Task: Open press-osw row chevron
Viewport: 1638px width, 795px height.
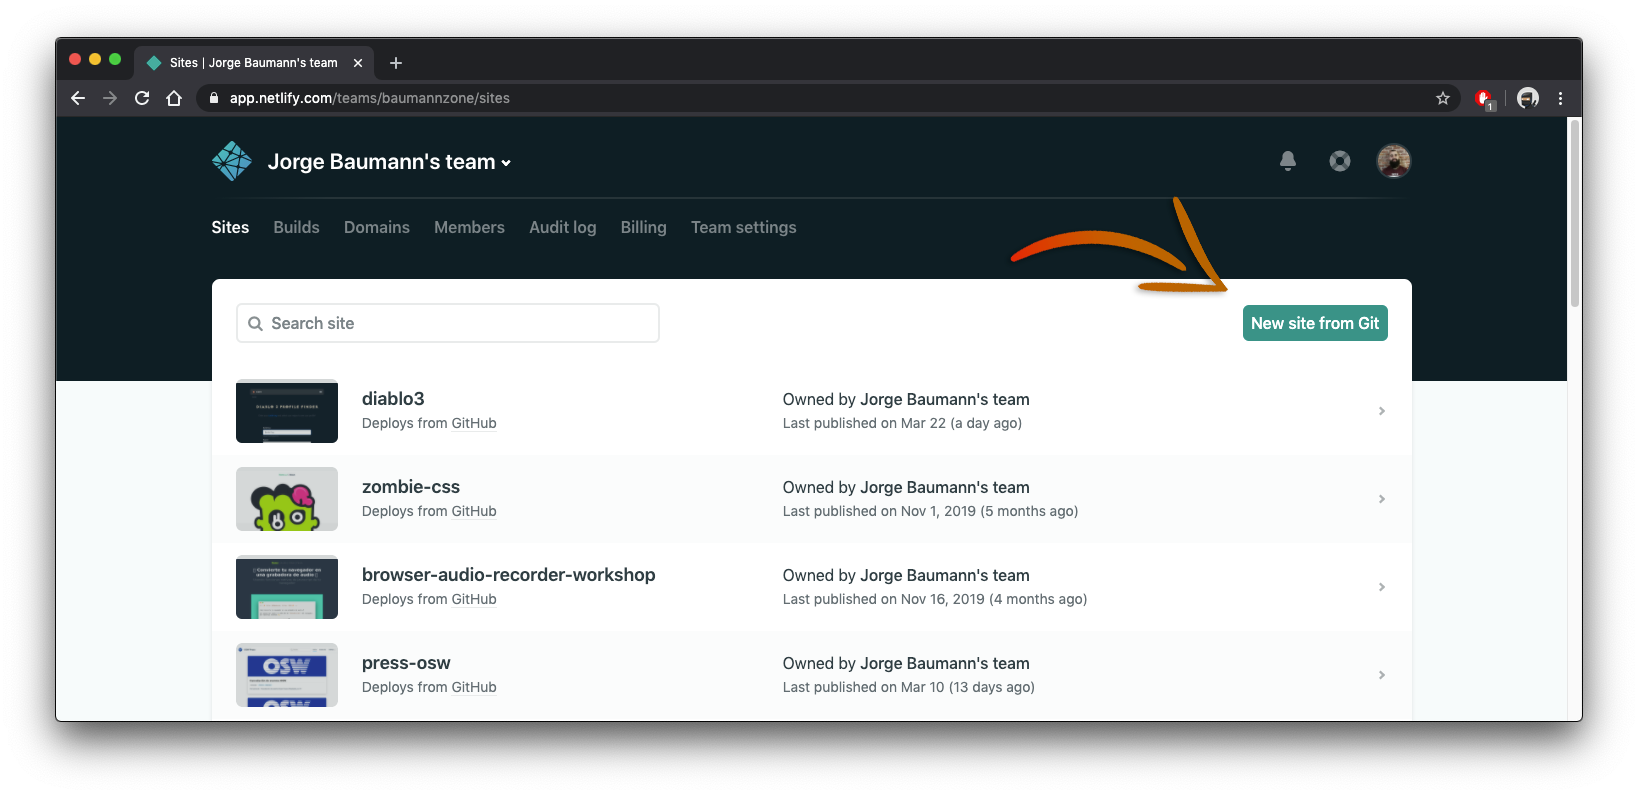Action: 1382,675
